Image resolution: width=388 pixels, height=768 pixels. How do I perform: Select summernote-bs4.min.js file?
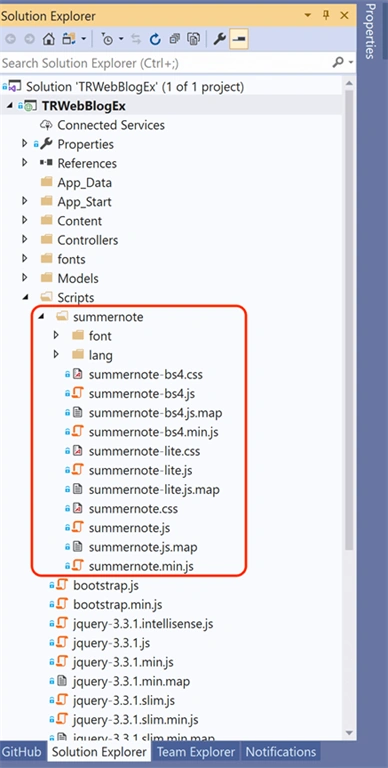pos(153,432)
